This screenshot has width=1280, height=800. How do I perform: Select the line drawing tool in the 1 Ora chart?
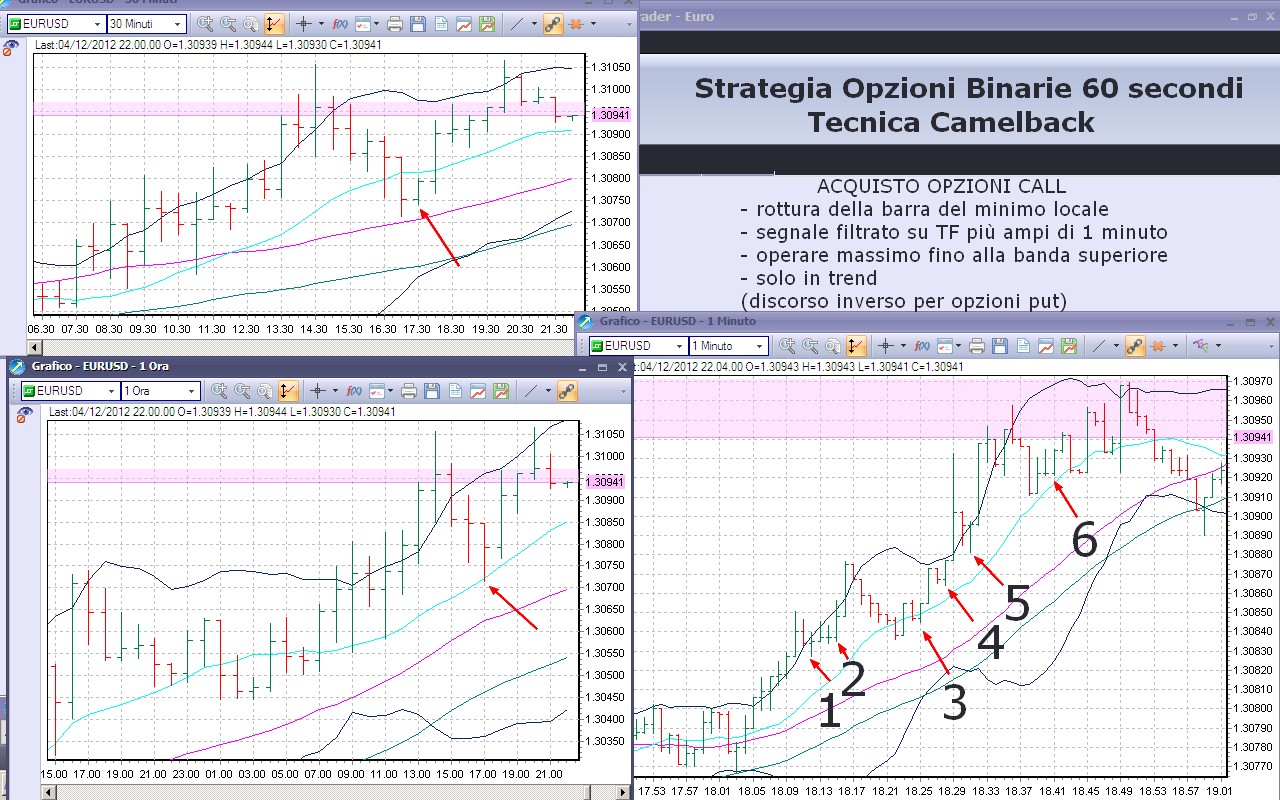tap(530, 391)
